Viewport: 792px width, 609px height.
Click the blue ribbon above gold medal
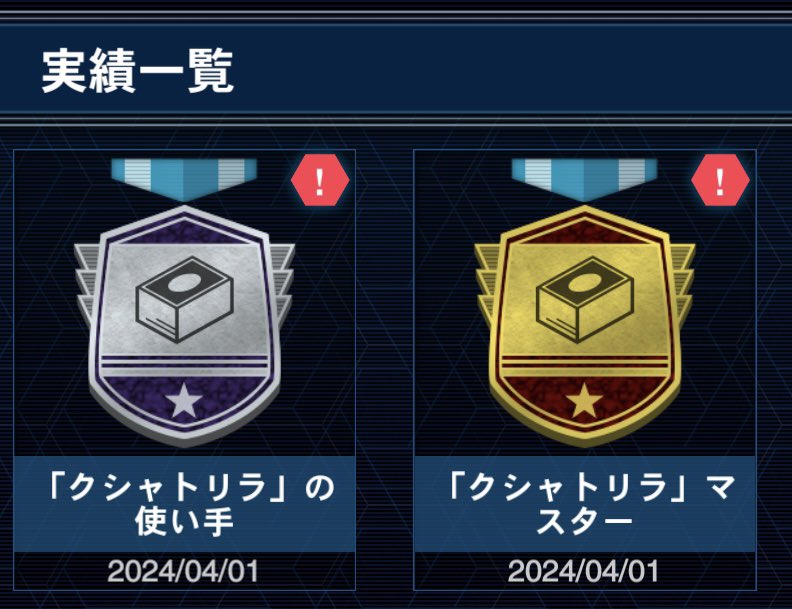tap(584, 179)
